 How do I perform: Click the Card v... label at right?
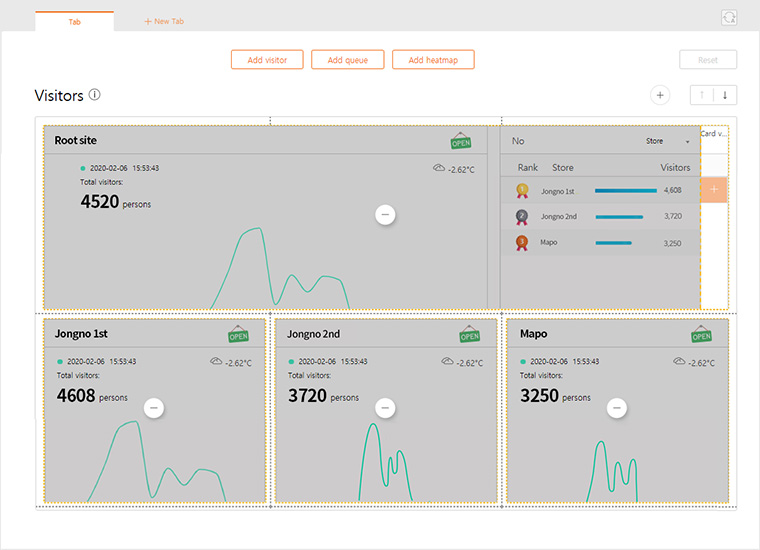(713, 134)
